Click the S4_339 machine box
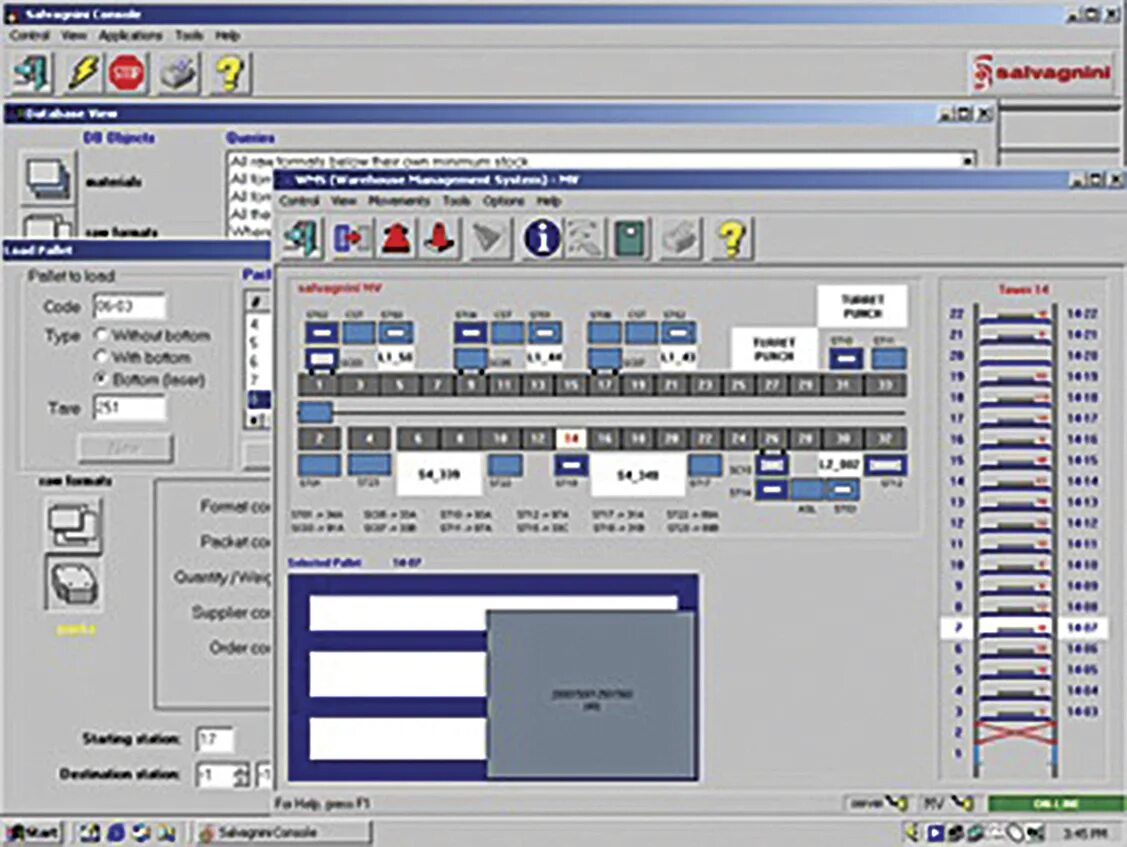This screenshot has width=1127, height=847. pos(438,475)
